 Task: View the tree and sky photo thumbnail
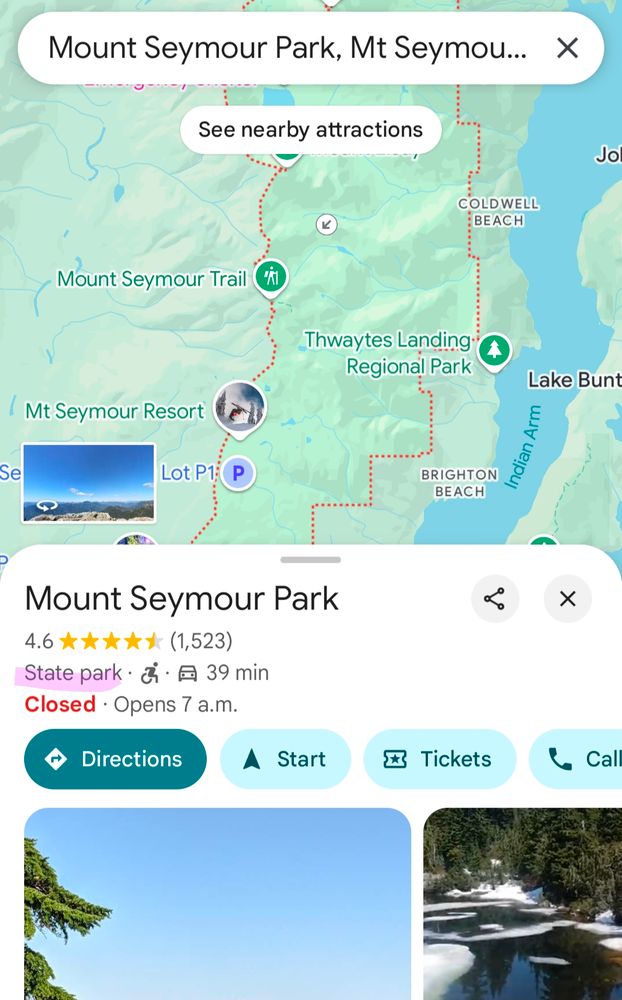point(217,903)
